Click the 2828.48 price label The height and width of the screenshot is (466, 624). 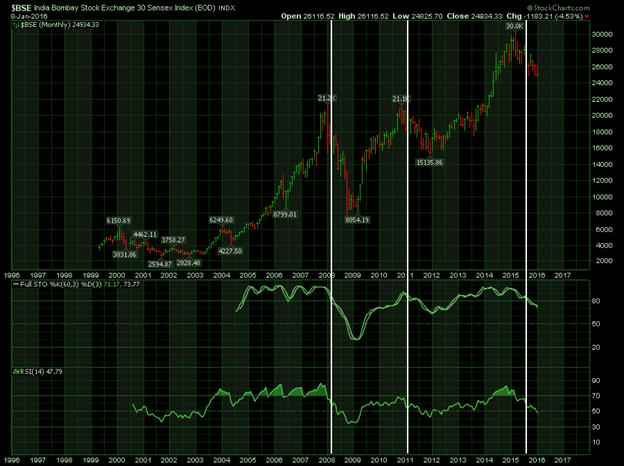[x=188, y=263]
